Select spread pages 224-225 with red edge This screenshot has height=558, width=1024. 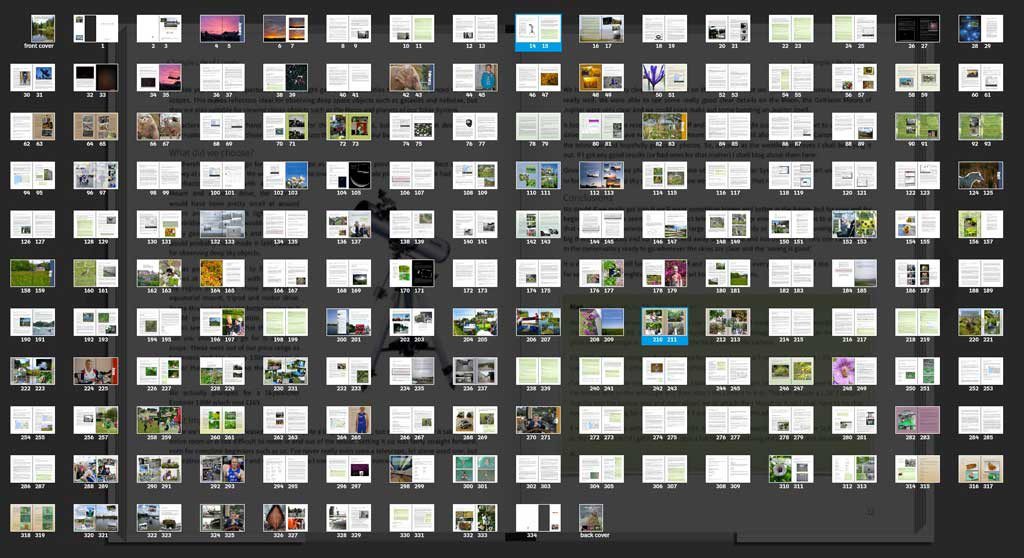[95, 371]
